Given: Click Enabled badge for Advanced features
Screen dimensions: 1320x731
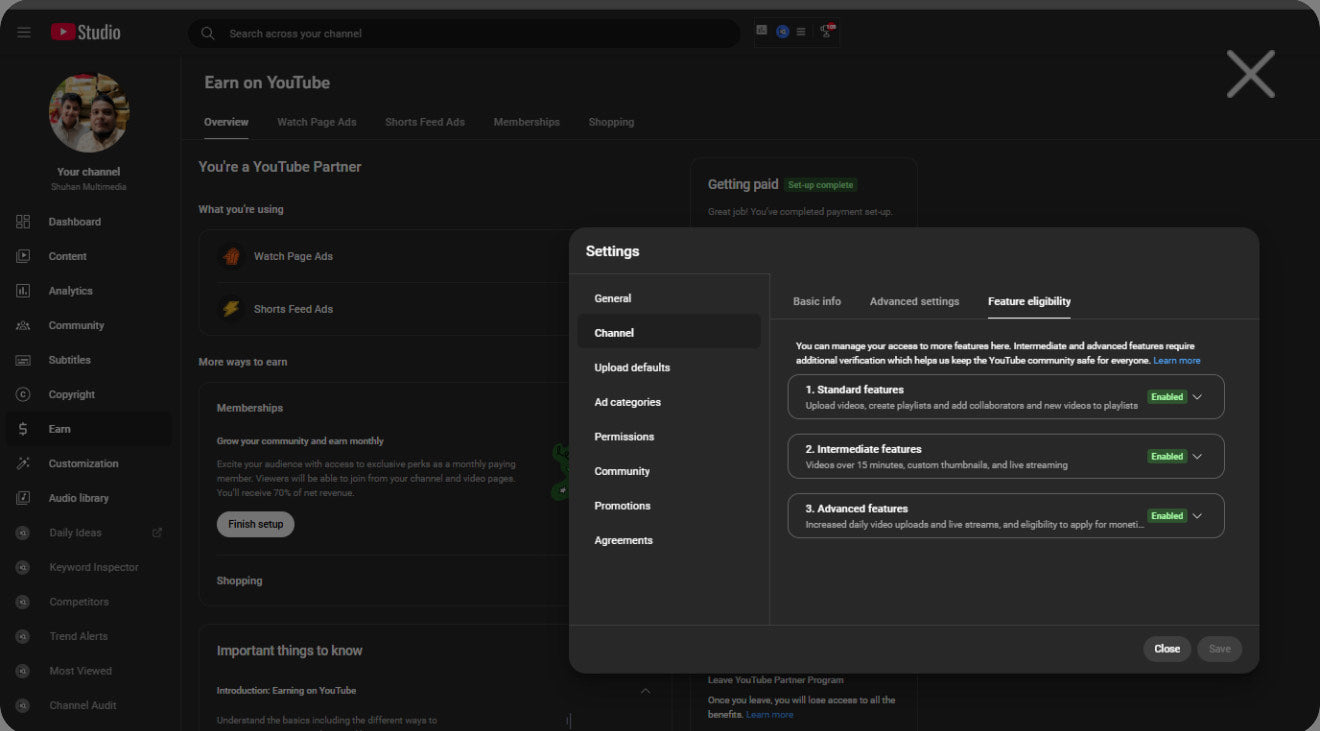Looking at the screenshot, I should [1166, 516].
